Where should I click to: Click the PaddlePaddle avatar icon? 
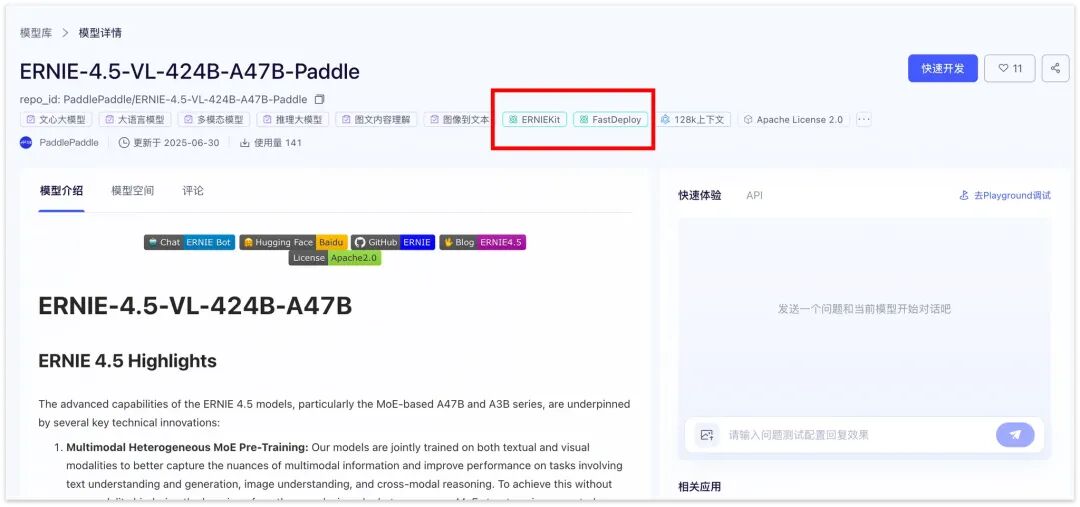[x=26, y=143]
